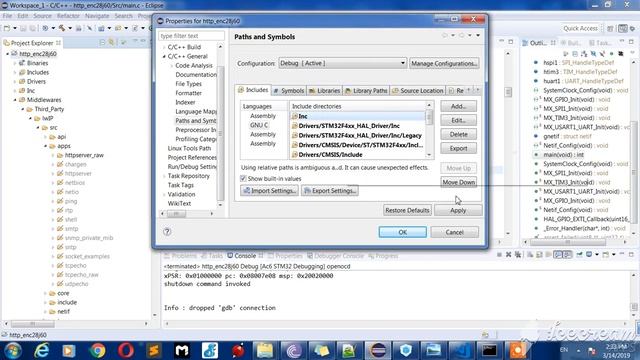Confirm the dialog with OK

[402, 232]
